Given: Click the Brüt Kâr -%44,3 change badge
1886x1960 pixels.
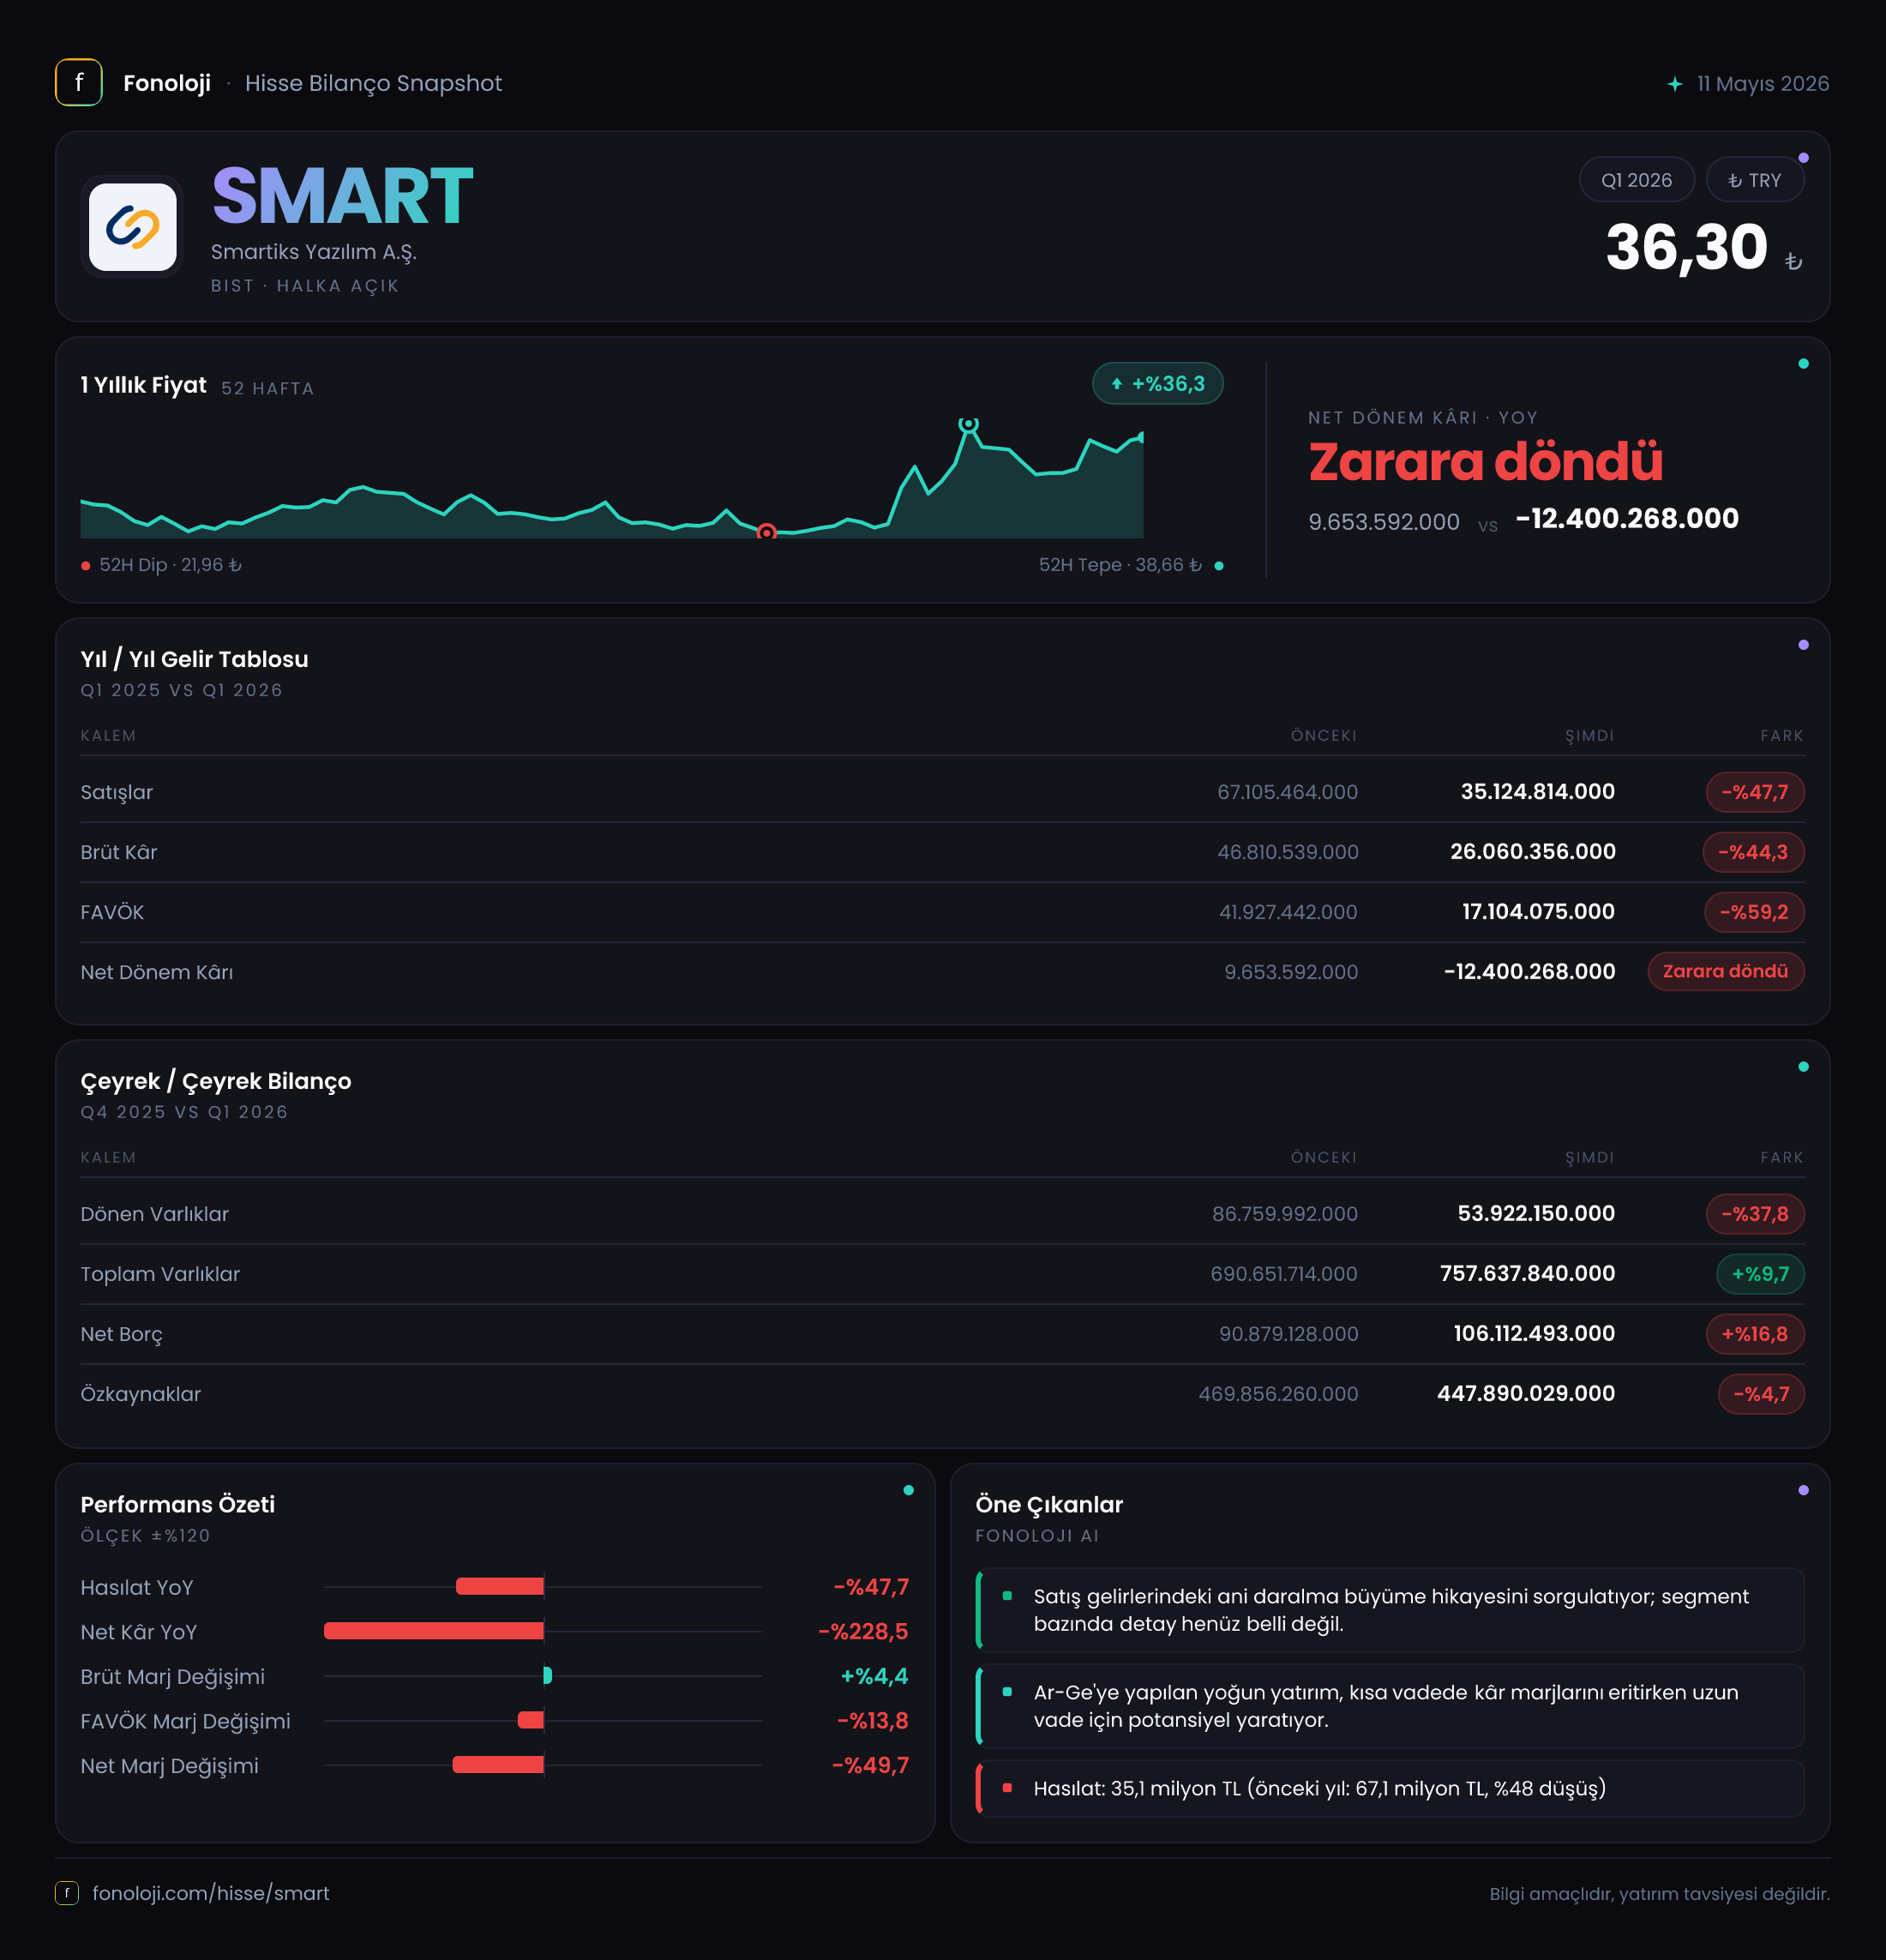Looking at the screenshot, I should coord(1753,852).
